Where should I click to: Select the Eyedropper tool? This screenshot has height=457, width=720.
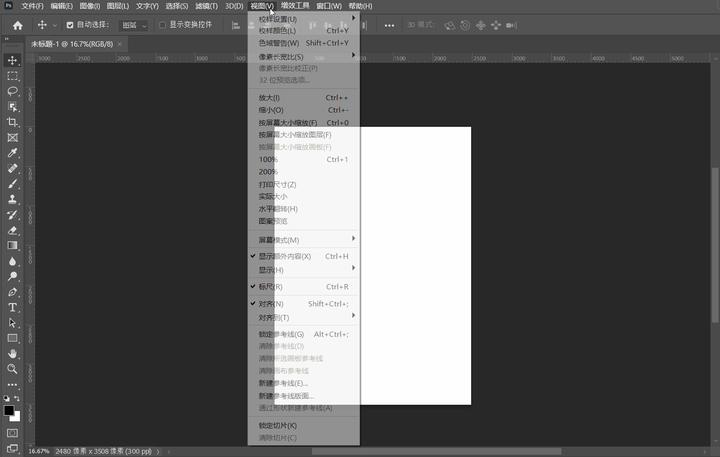12,153
